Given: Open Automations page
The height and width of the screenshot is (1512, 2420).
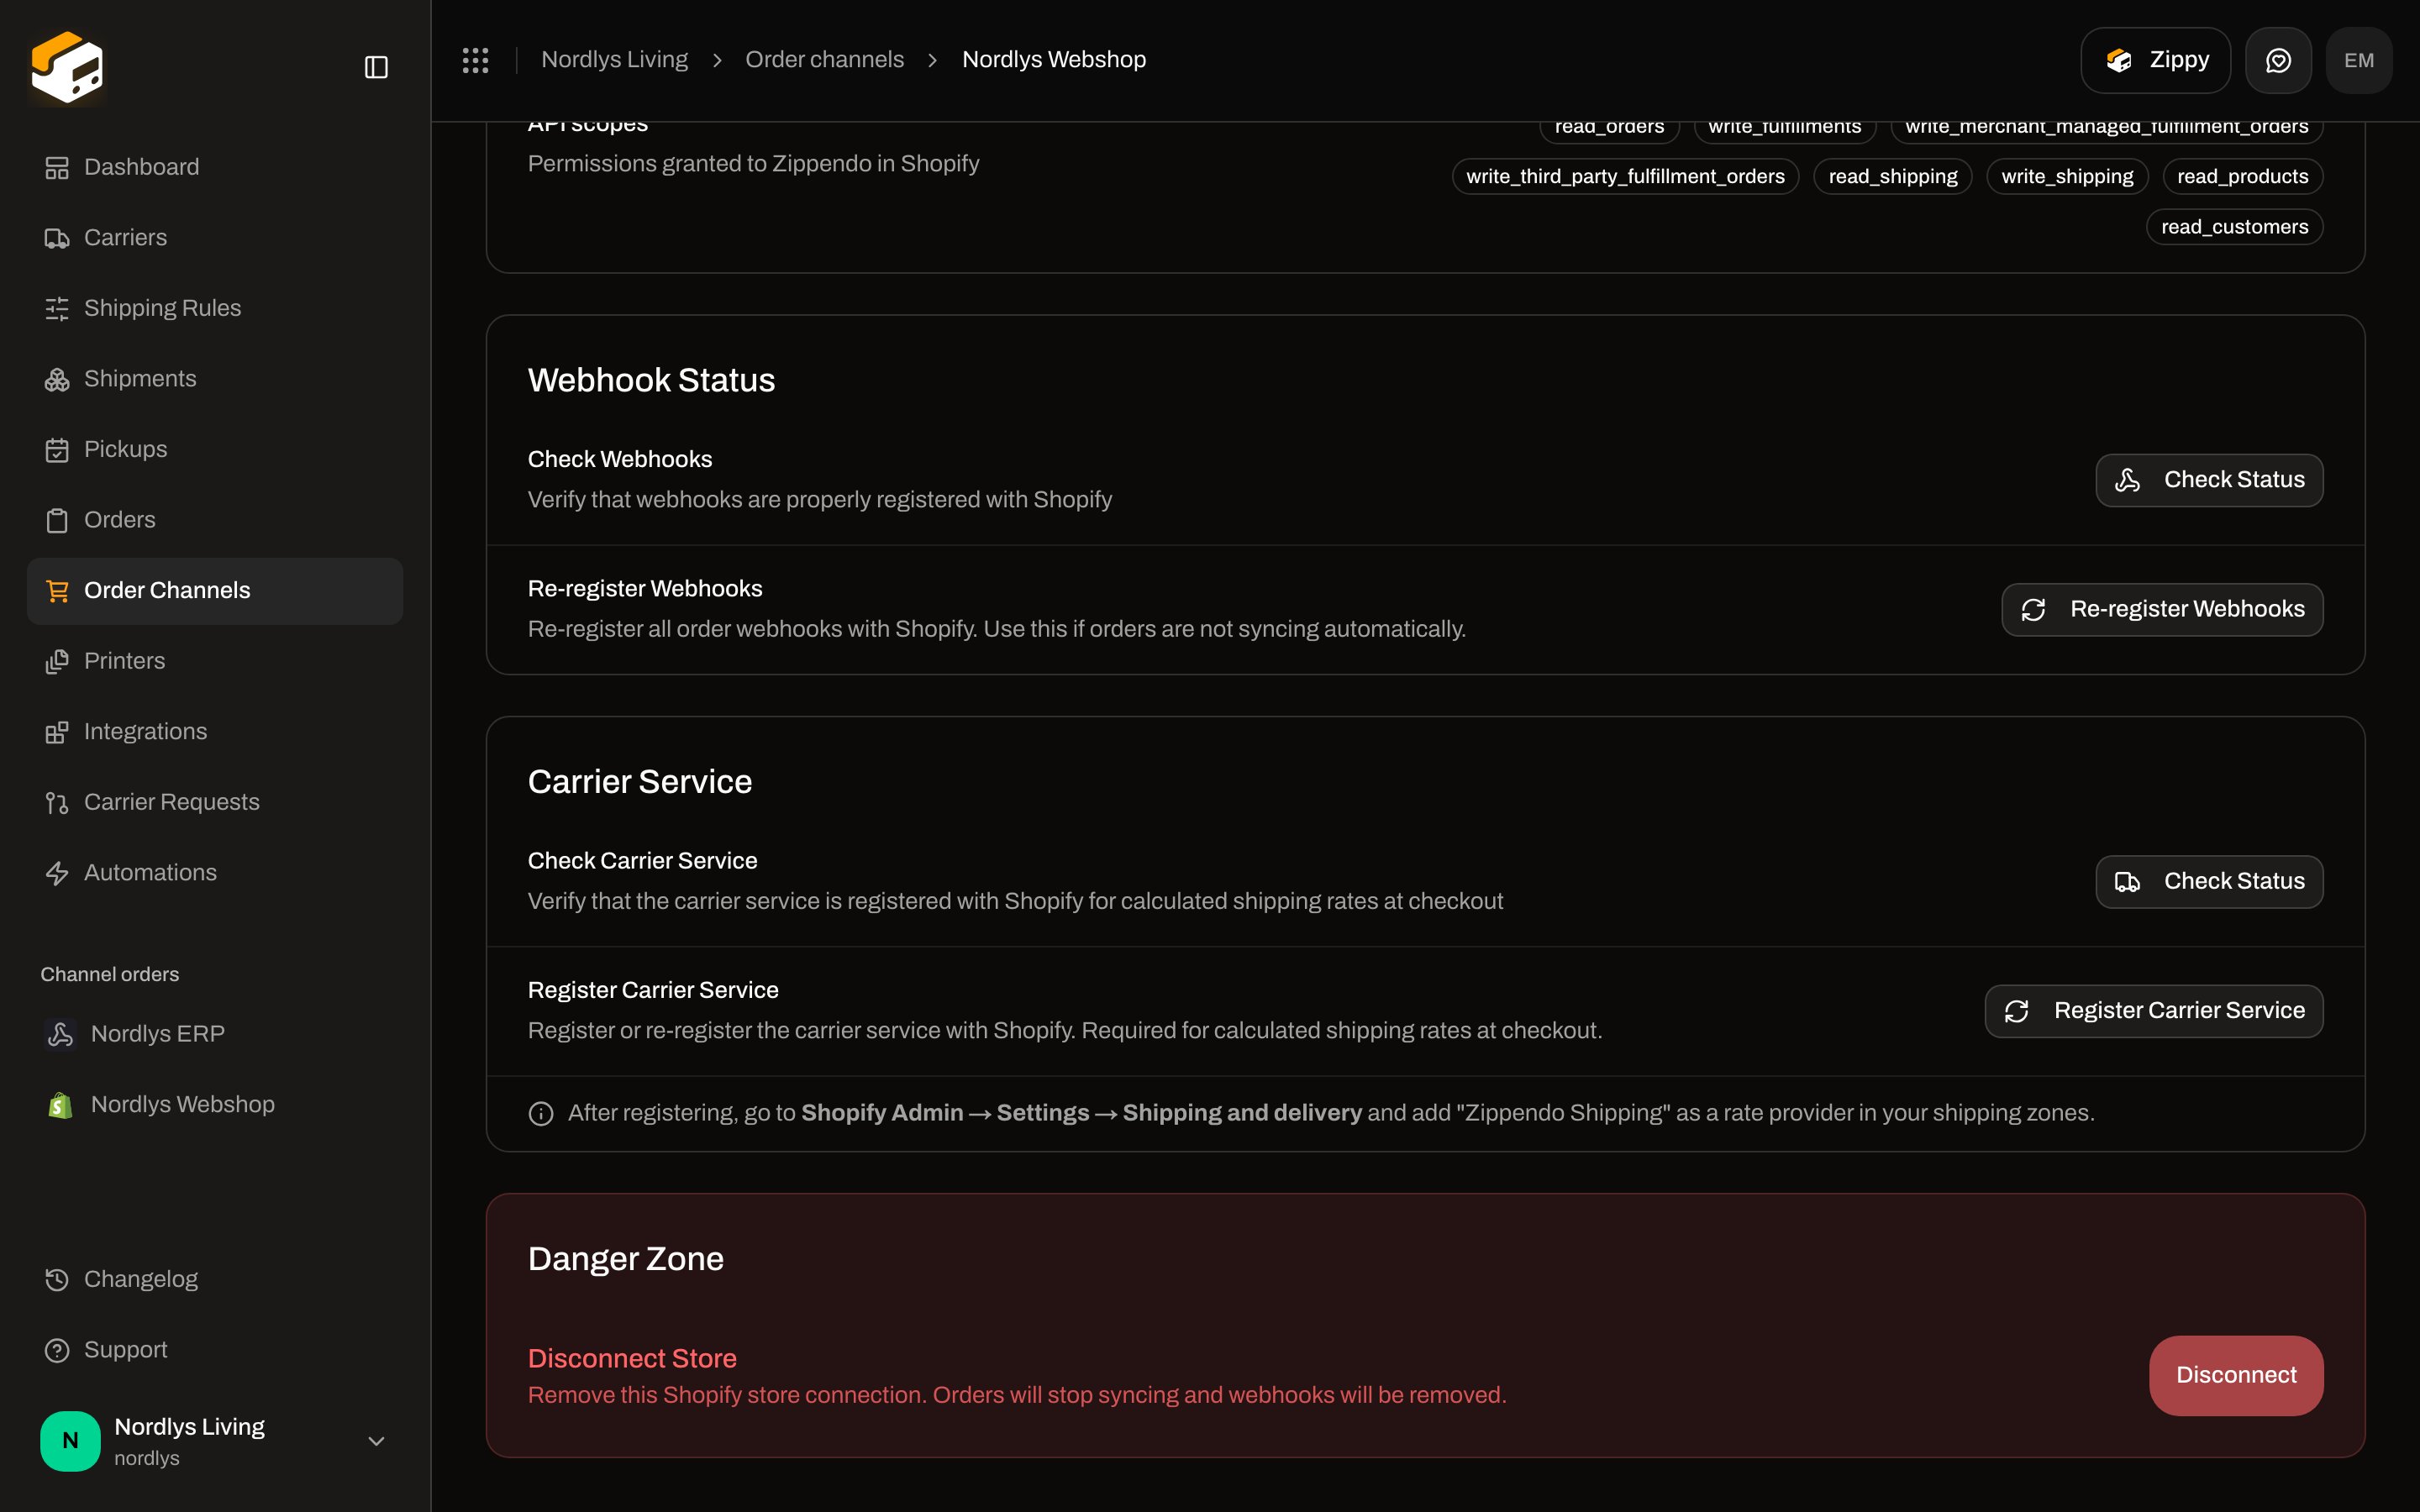Looking at the screenshot, I should pos(215,873).
